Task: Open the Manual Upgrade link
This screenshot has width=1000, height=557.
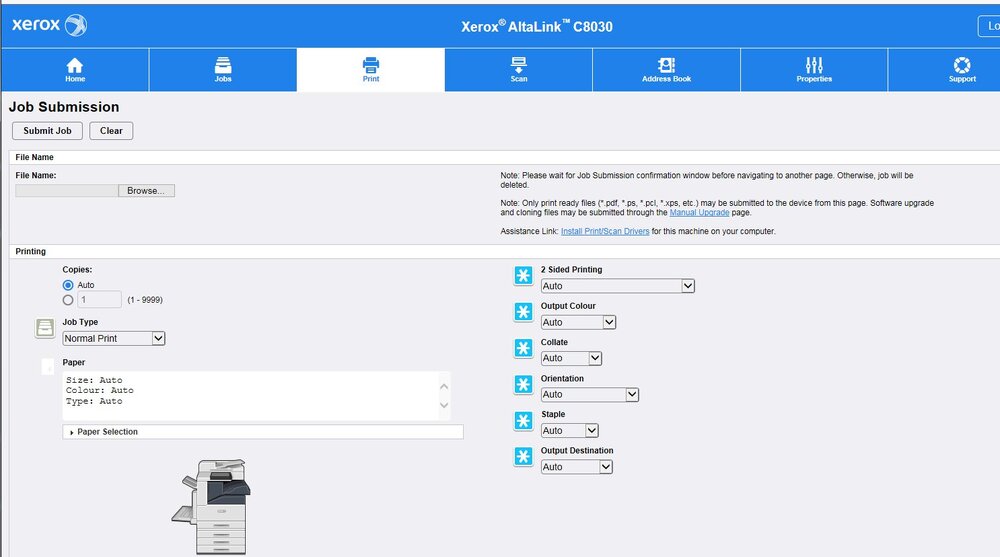Action: (x=699, y=212)
